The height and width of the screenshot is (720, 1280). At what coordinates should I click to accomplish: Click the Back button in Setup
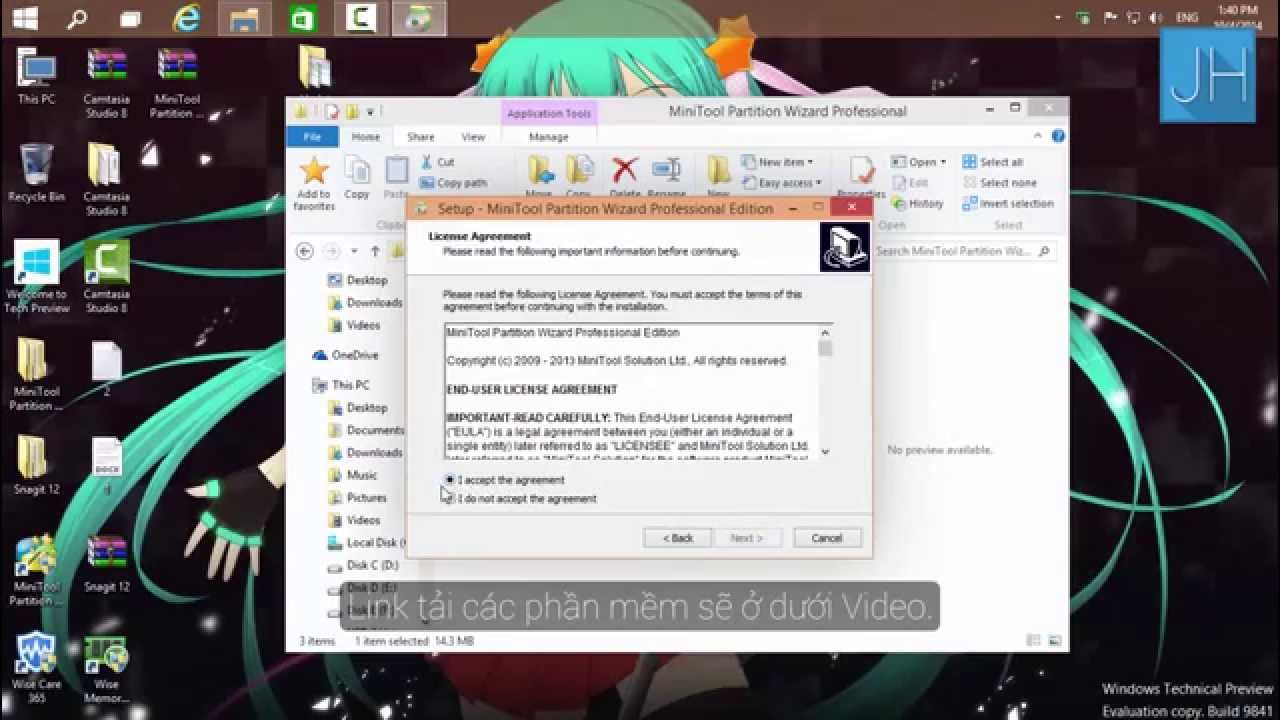point(677,538)
